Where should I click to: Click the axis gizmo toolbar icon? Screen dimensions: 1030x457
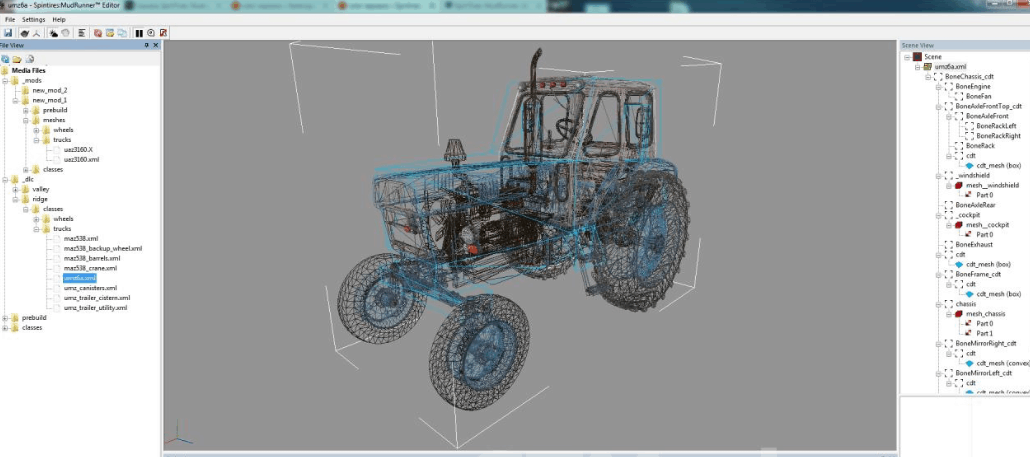tap(36, 33)
